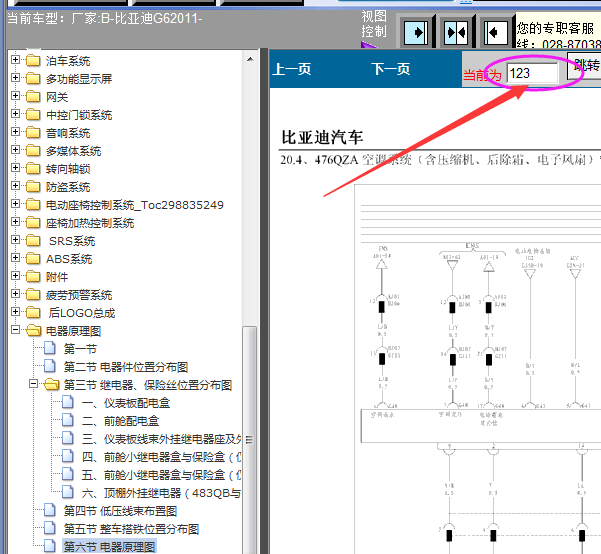Screen dimensions: 601x554
Task: Select the 后LOGO总成 folder icon
Action: tap(33, 312)
